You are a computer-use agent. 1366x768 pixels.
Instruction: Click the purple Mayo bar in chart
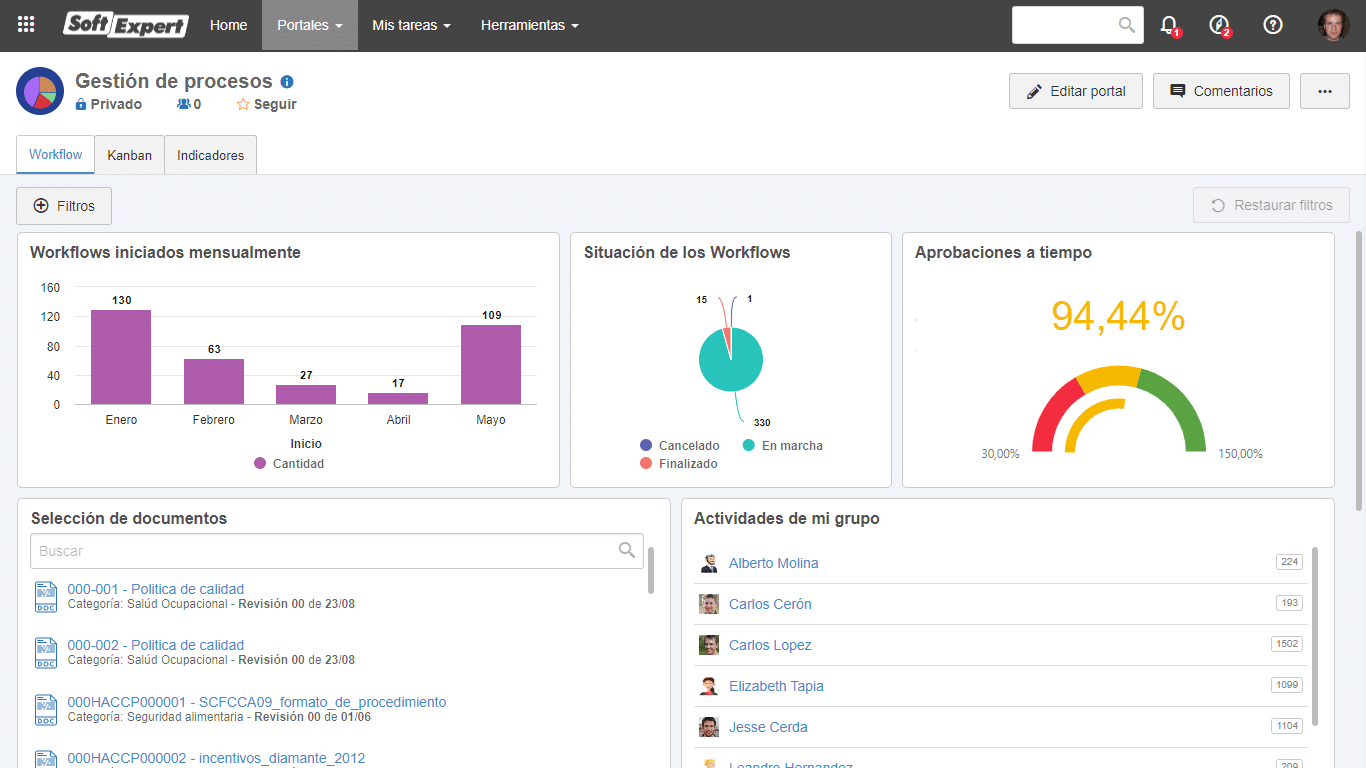point(491,364)
